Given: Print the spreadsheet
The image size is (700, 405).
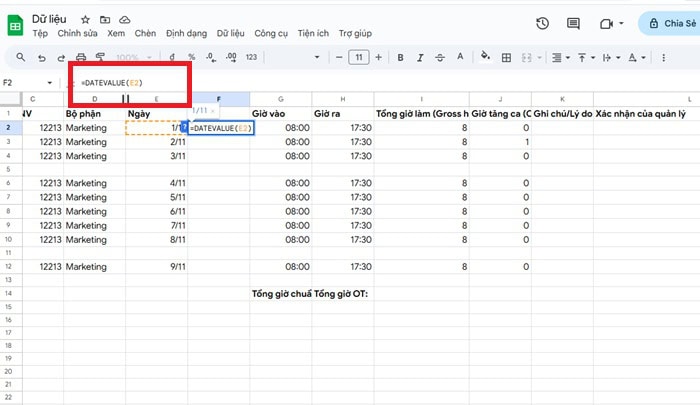Looking at the screenshot, I should click(x=81, y=57).
